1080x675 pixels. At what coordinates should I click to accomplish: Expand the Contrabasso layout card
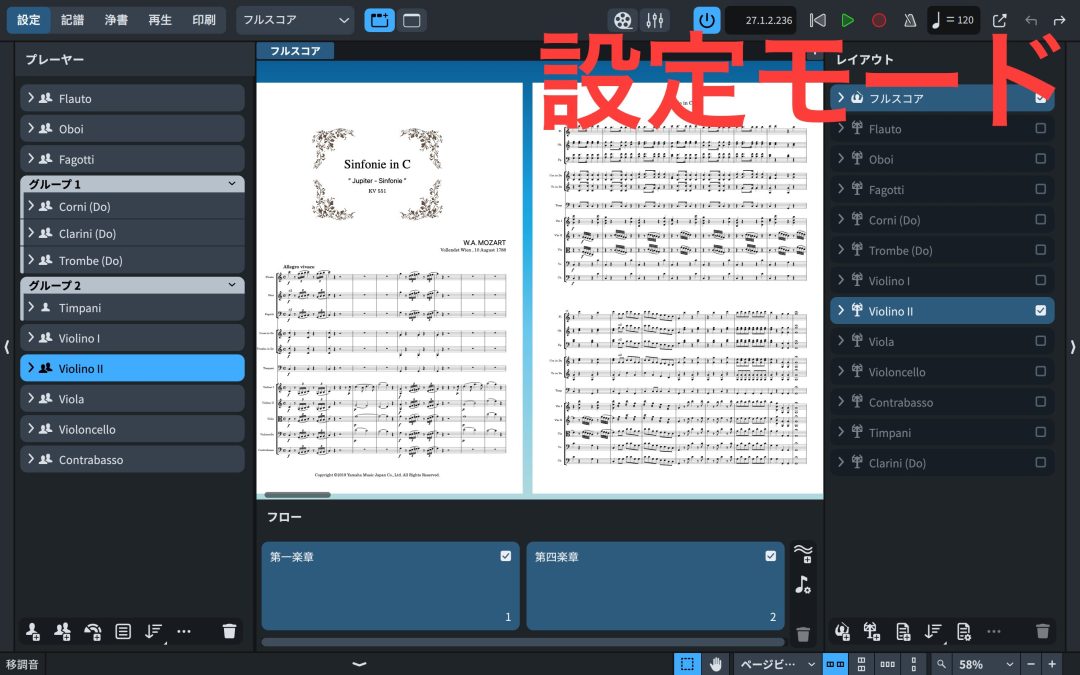click(x=841, y=402)
